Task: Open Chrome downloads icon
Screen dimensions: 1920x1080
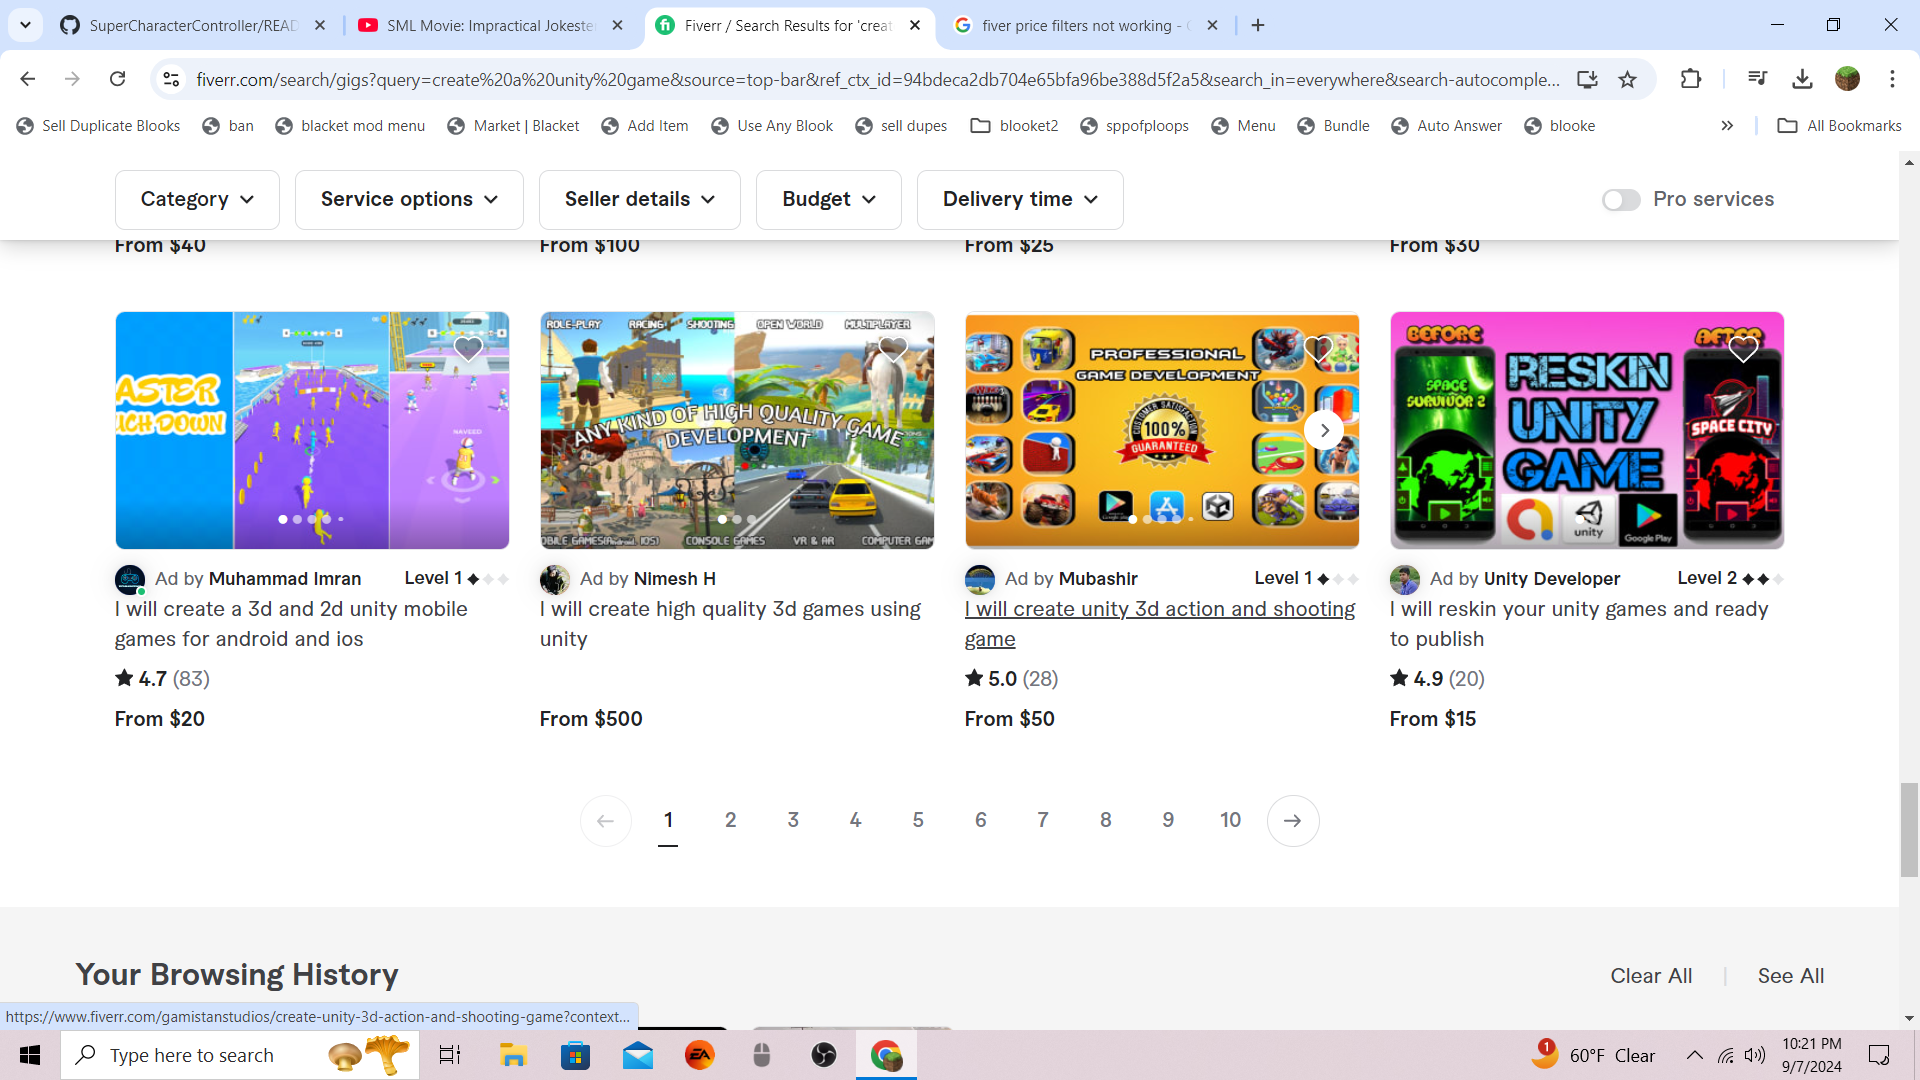Action: tap(1802, 79)
